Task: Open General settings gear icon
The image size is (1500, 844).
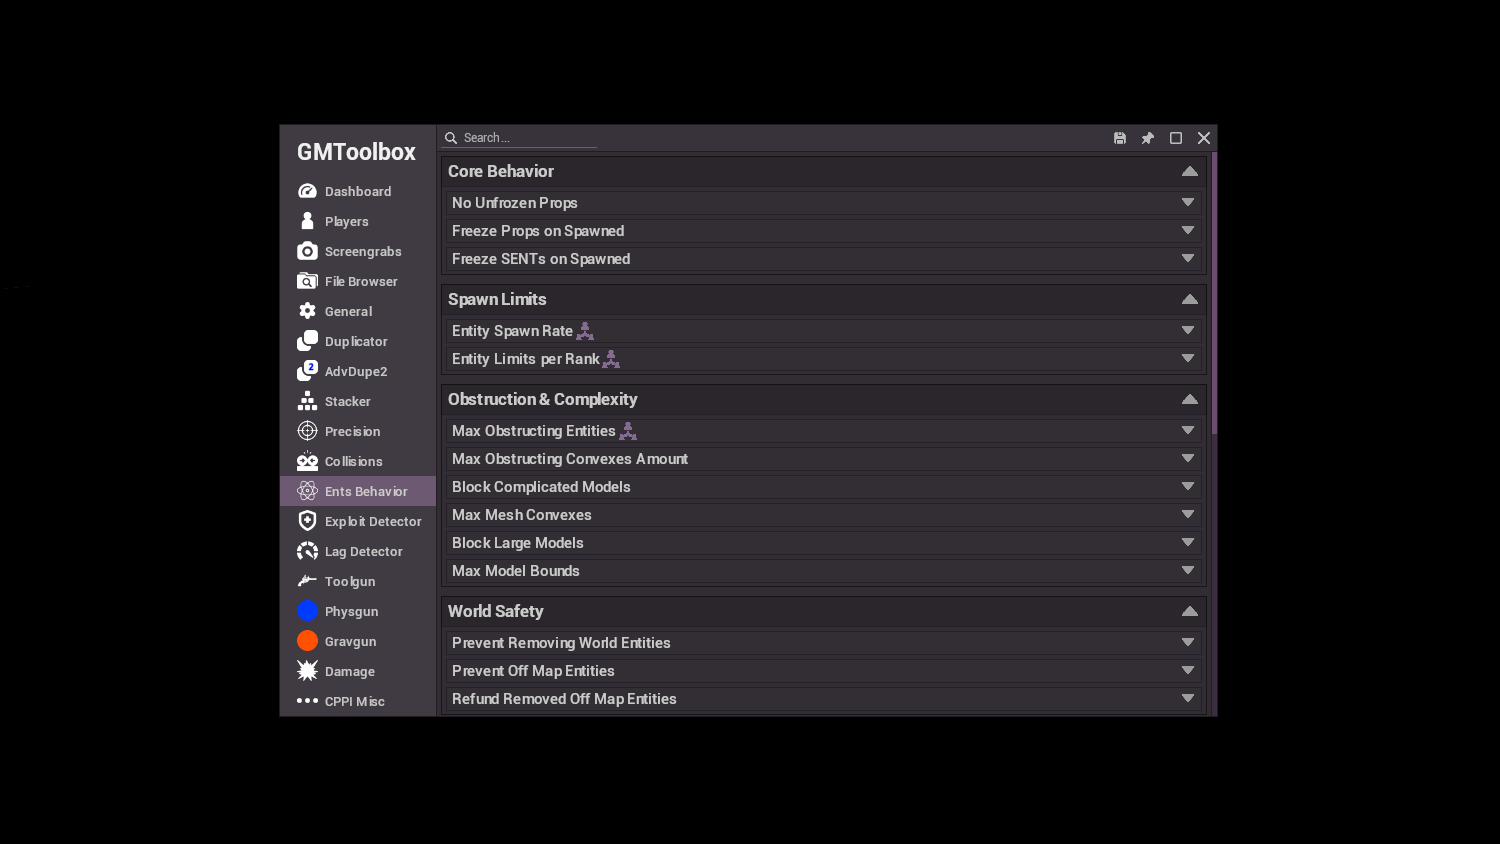Action: 307,311
